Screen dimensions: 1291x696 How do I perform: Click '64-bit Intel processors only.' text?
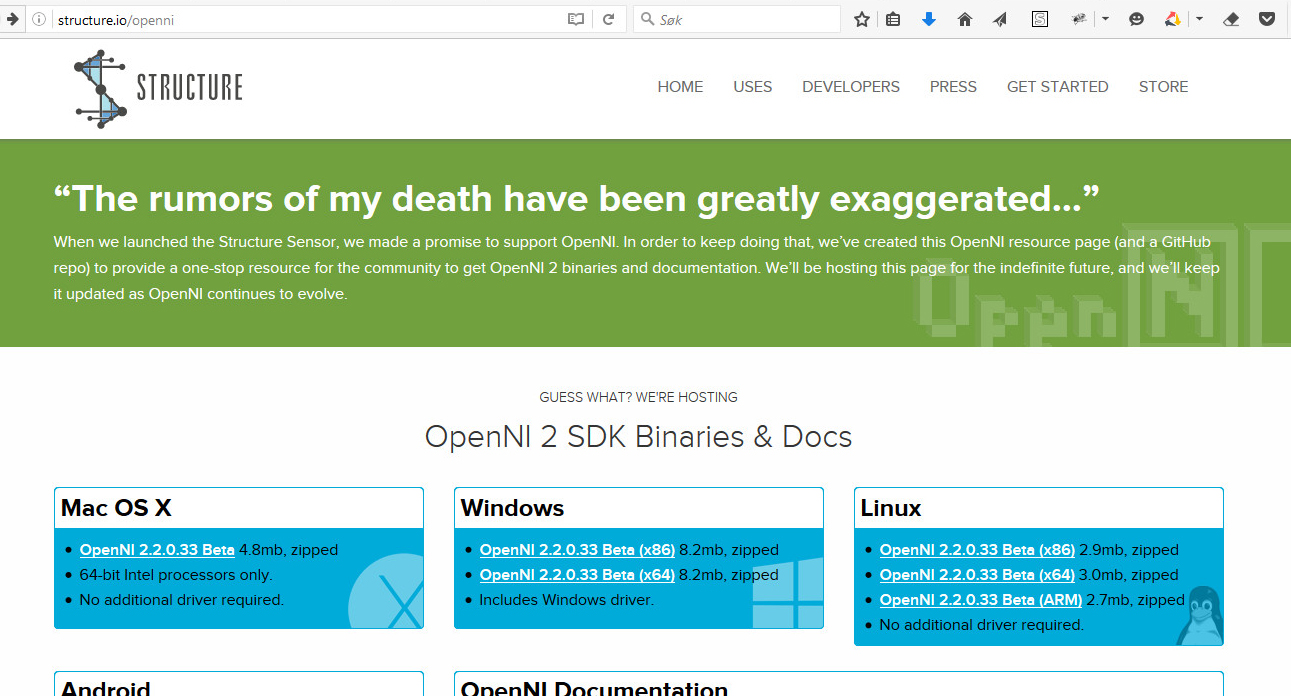click(176, 575)
